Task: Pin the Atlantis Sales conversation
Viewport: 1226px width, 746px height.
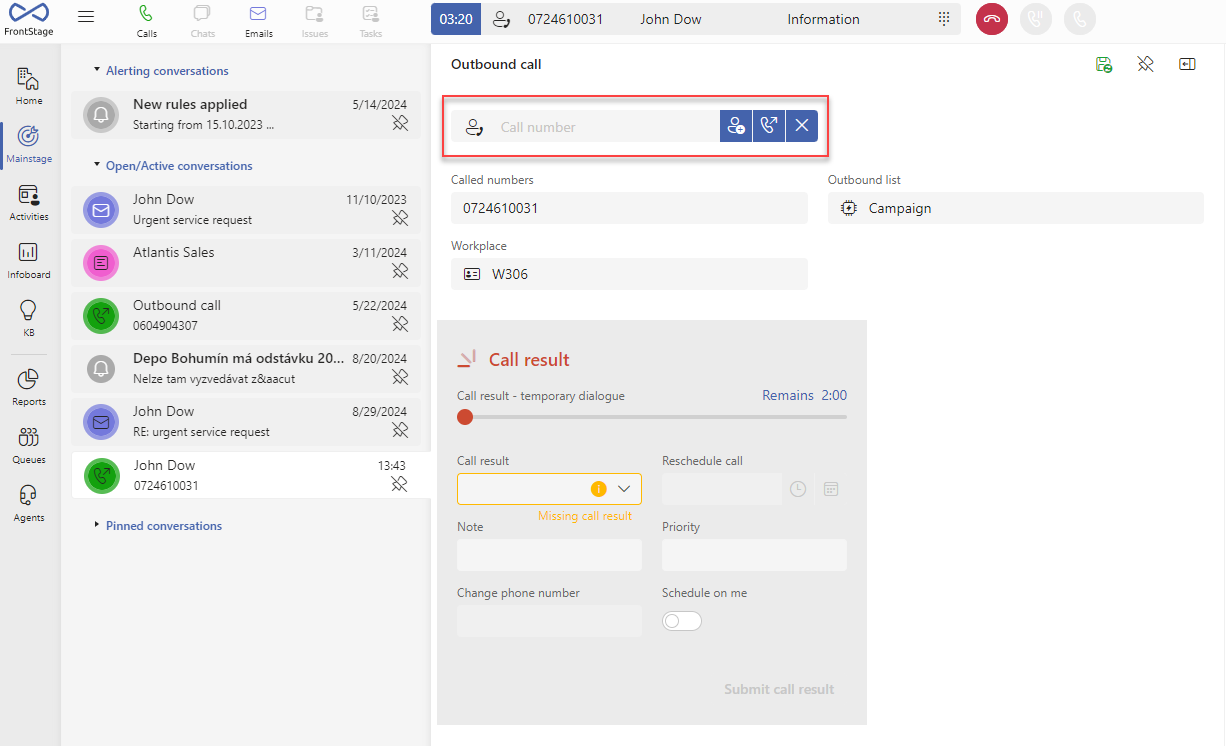Action: (400, 271)
